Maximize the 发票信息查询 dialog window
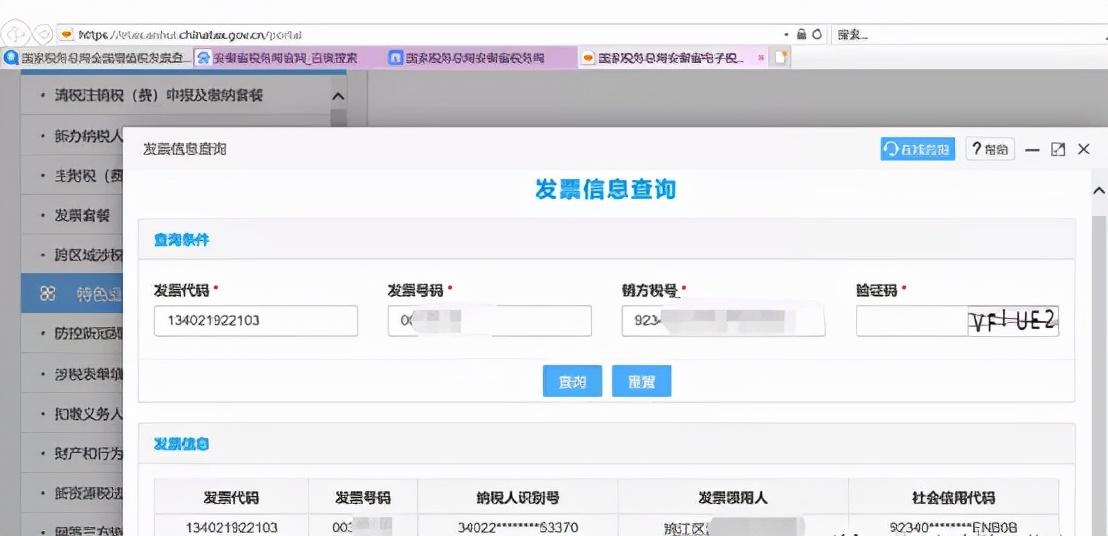Screen dimensions: 1108x536 1058,149
